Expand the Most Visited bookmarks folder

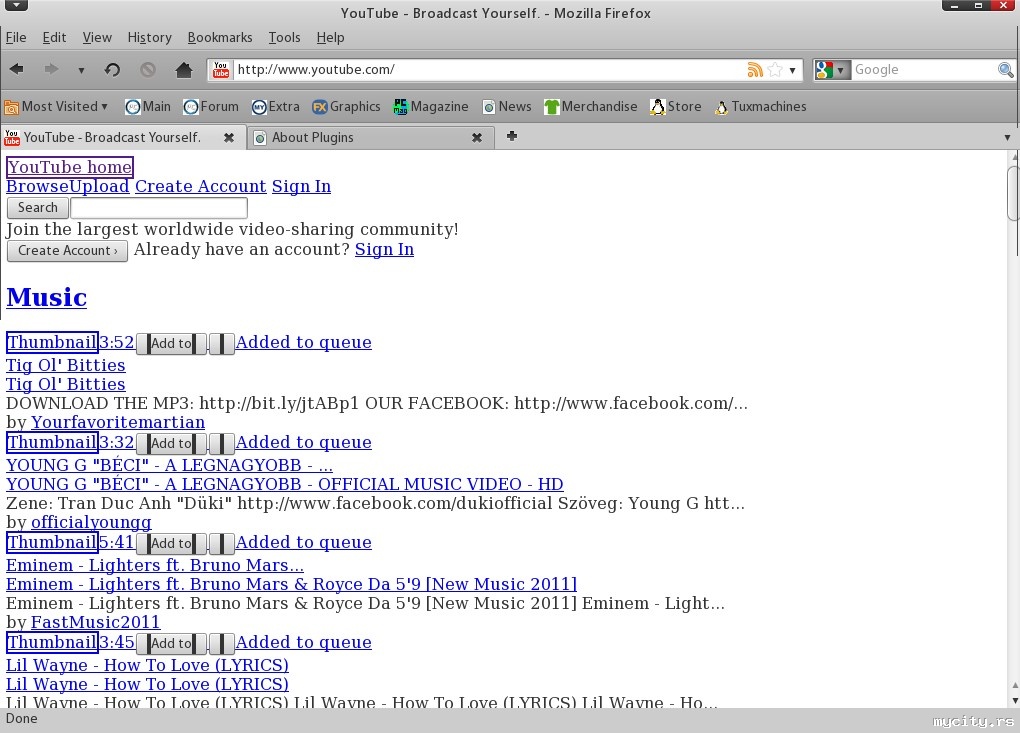56,107
